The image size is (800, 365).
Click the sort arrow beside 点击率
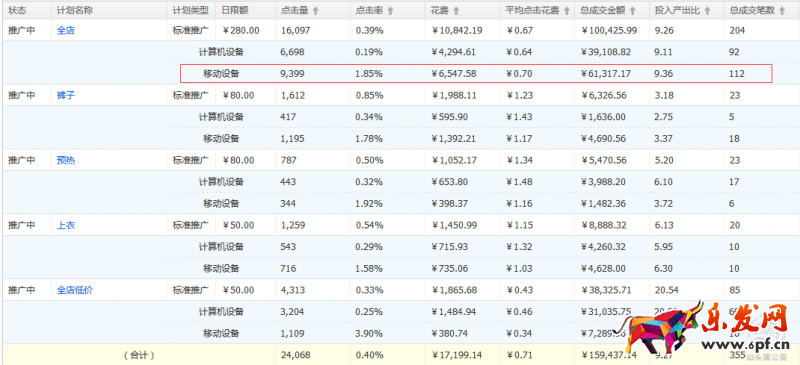(390, 10)
